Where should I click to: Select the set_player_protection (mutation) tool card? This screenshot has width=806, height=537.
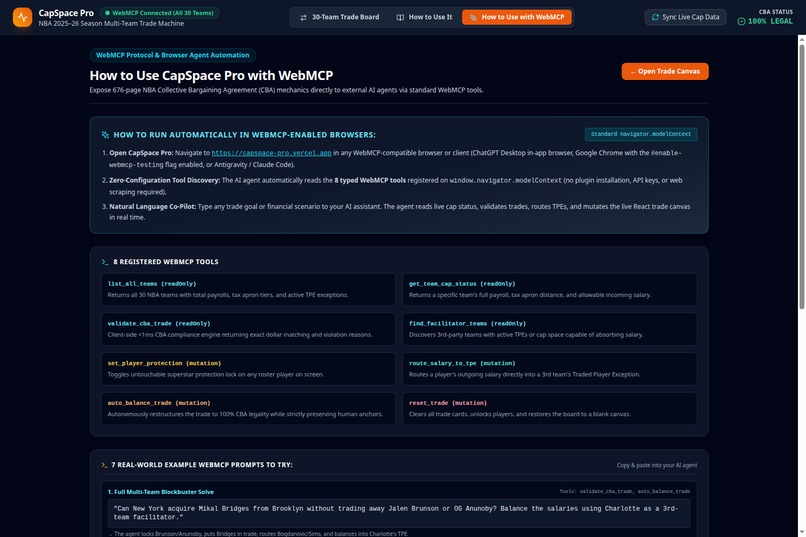[x=248, y=368]
